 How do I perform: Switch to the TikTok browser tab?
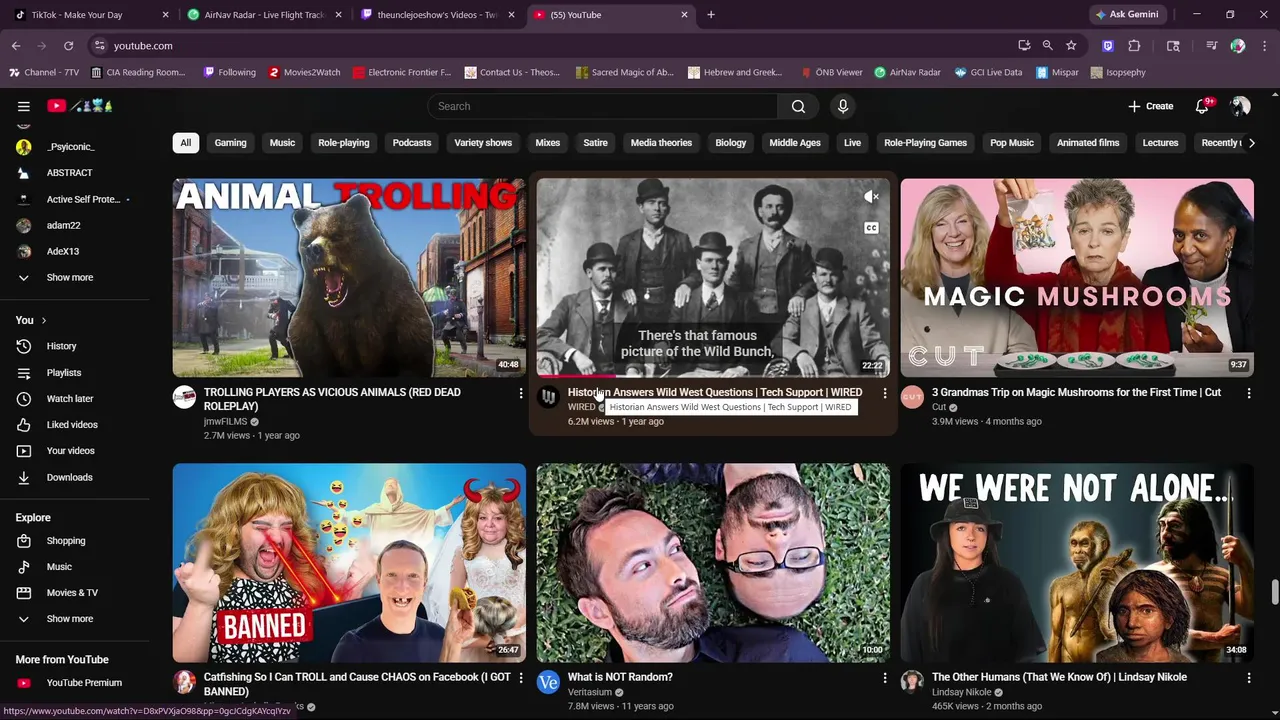coord(90,15)
